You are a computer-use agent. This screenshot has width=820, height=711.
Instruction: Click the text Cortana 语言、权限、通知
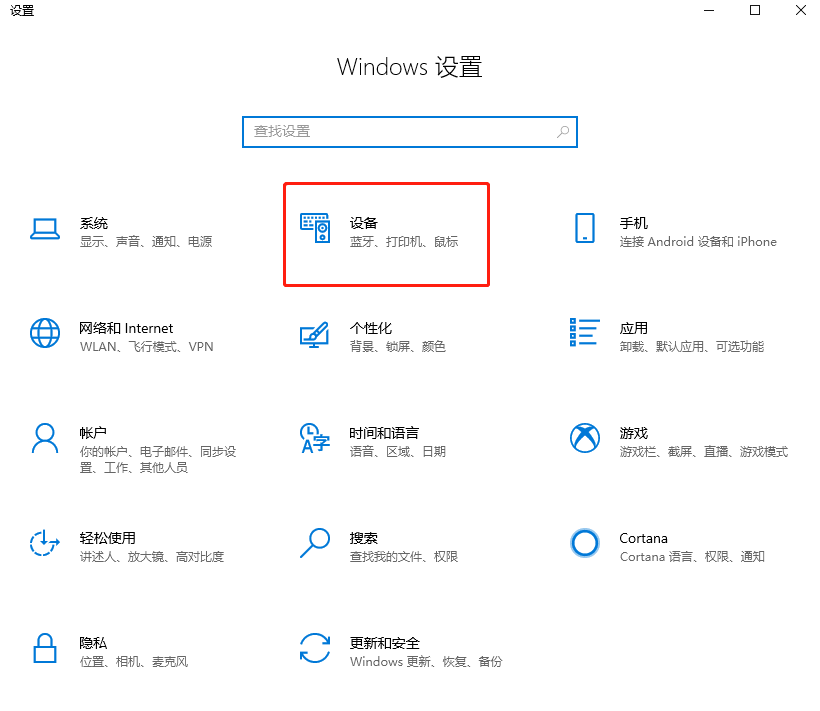(x=692, y=557)
